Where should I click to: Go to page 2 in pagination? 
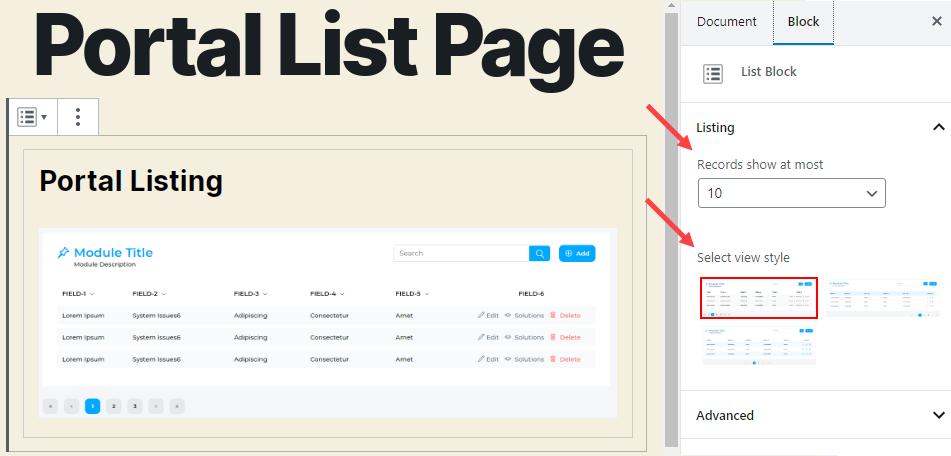pos(114,406)
